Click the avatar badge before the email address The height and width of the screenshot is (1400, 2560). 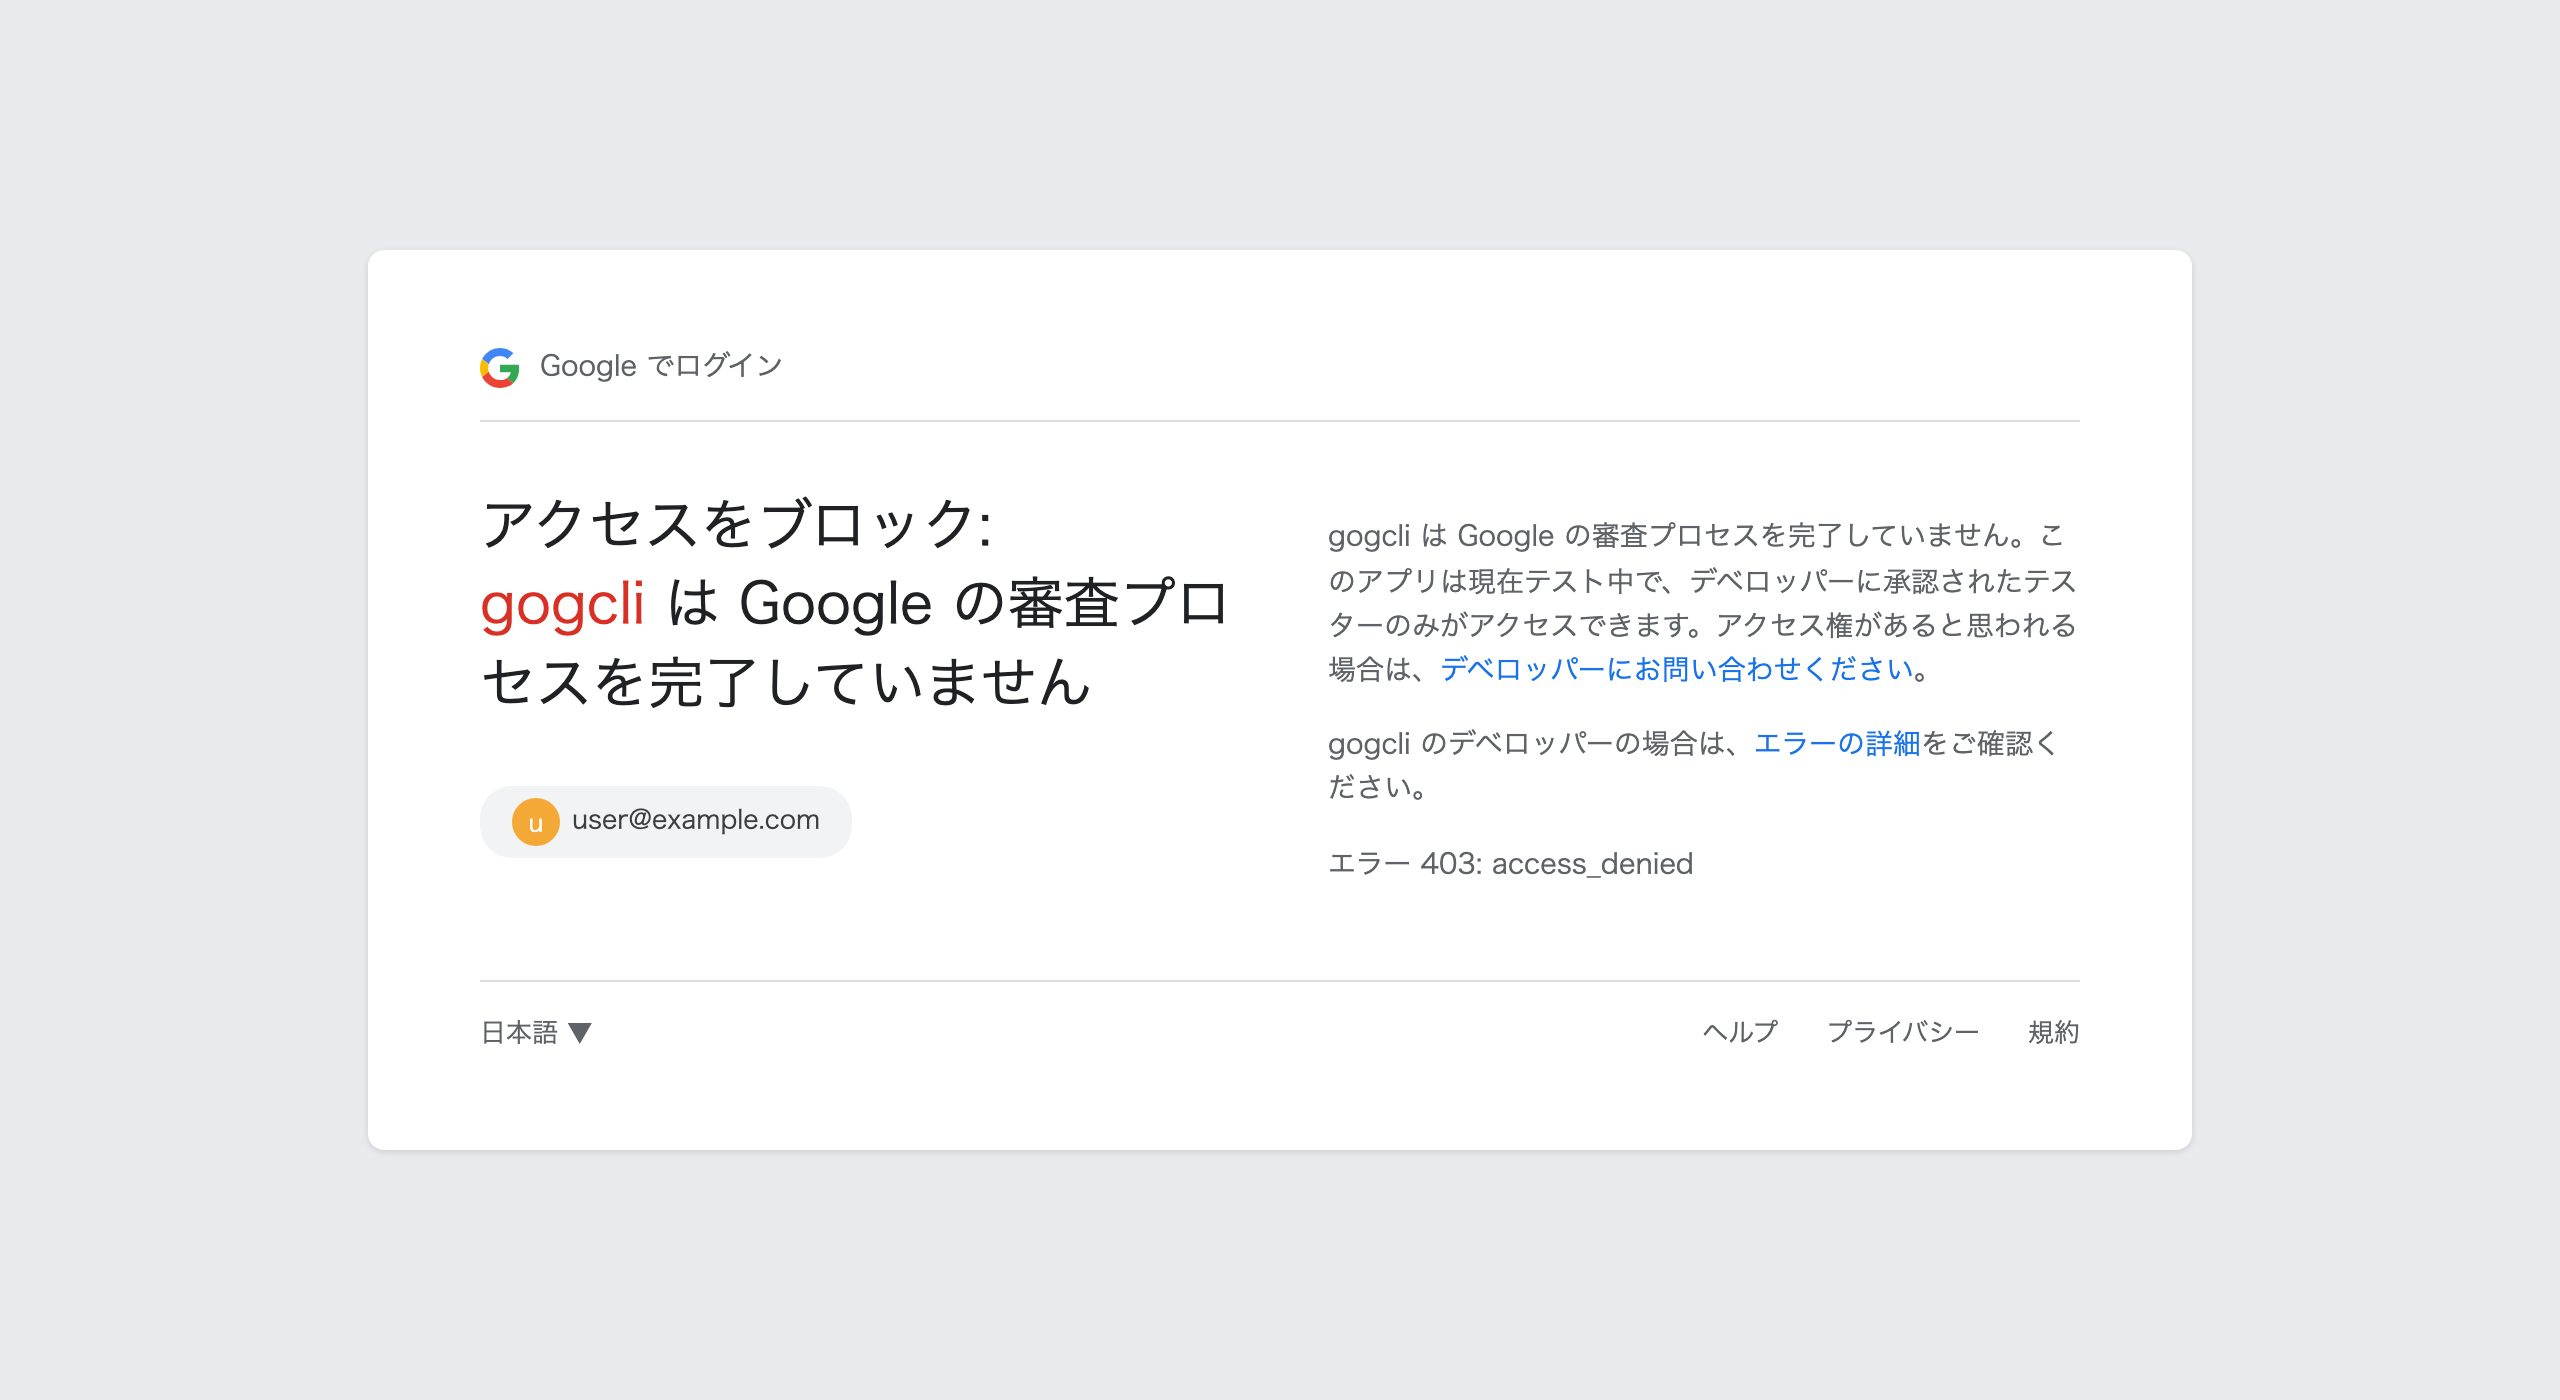pyautogui.click(x=535, y=820)
